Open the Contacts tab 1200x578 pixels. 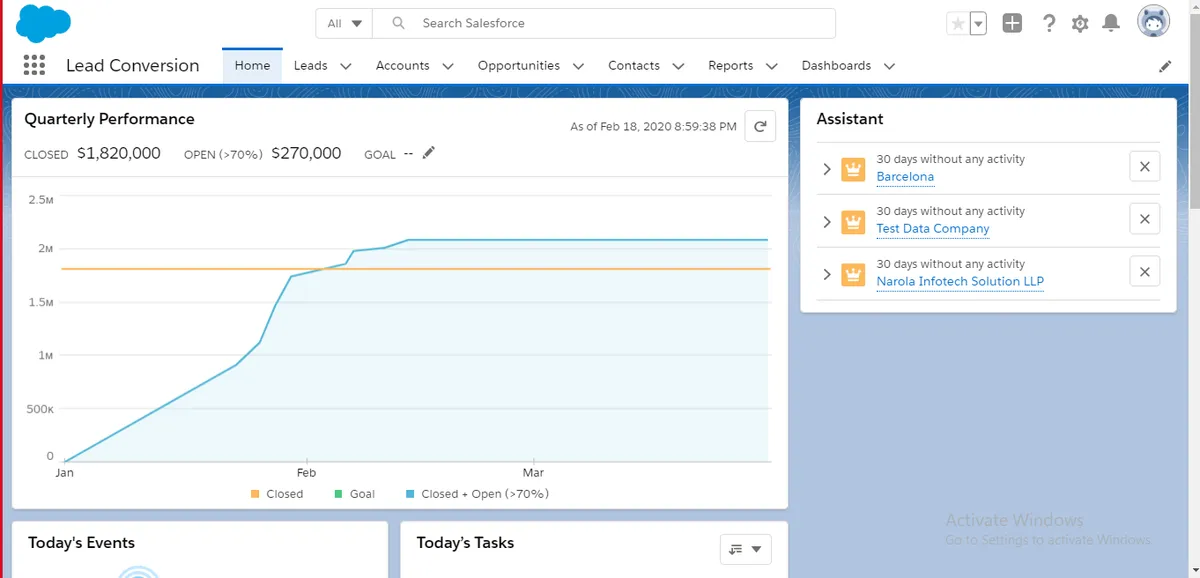(x=634, y=66)
